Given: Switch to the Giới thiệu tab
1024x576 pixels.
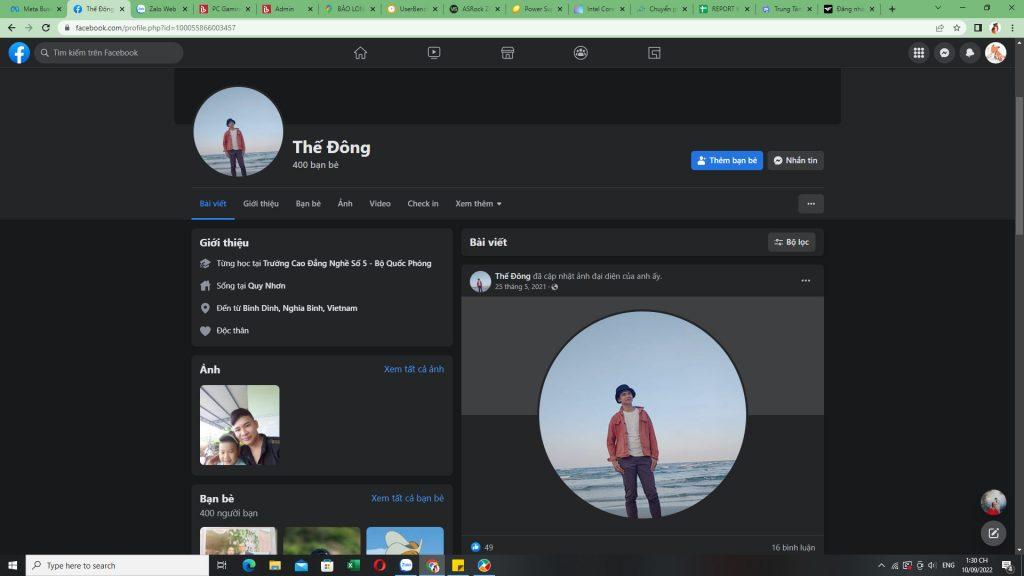Looking at the screenshot, I should [261, 204].
